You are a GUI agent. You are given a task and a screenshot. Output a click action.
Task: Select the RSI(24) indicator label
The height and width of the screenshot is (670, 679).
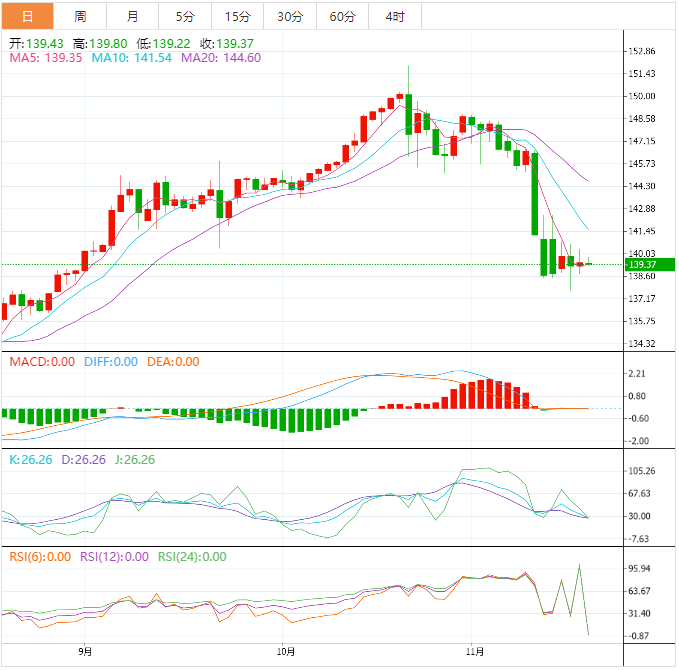[192, 557]
